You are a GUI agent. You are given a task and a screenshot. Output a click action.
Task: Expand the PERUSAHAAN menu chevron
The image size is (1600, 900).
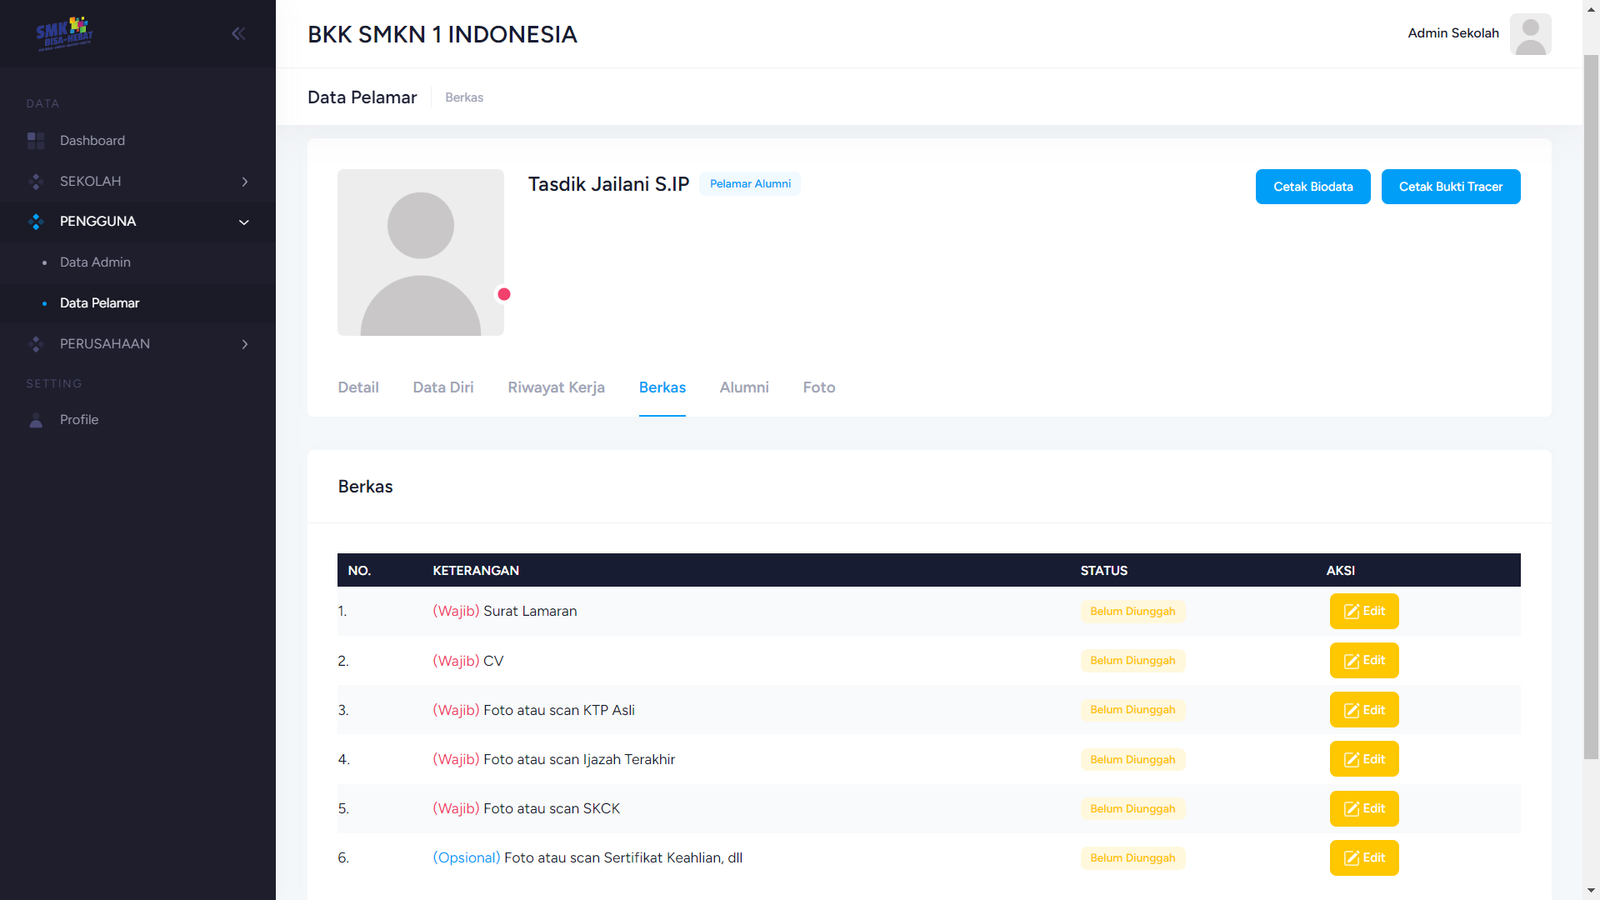click(x=244, y=344)
